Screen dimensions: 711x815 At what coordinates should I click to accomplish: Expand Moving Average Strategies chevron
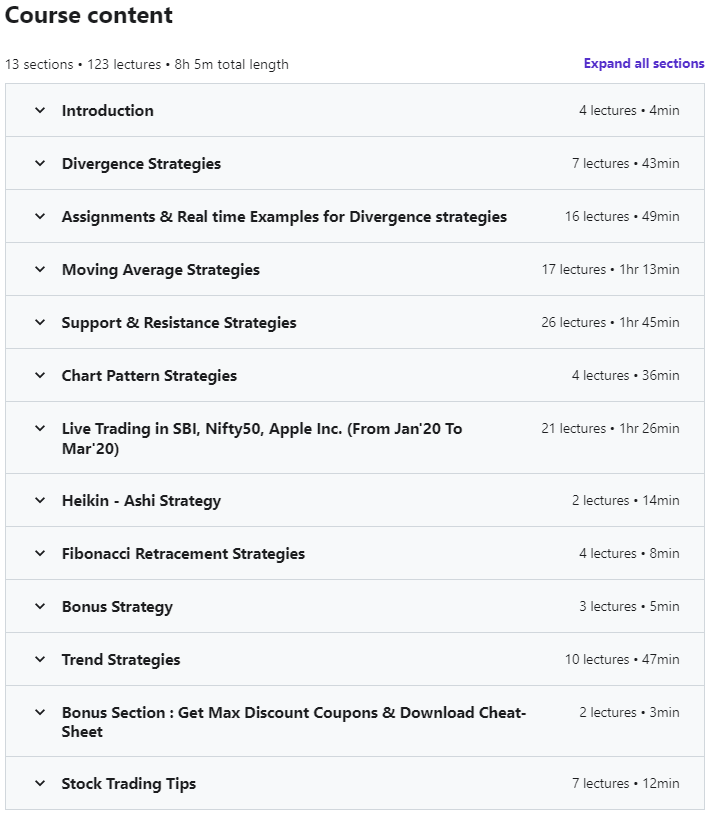pyautogui.click(x=40, y=269)
